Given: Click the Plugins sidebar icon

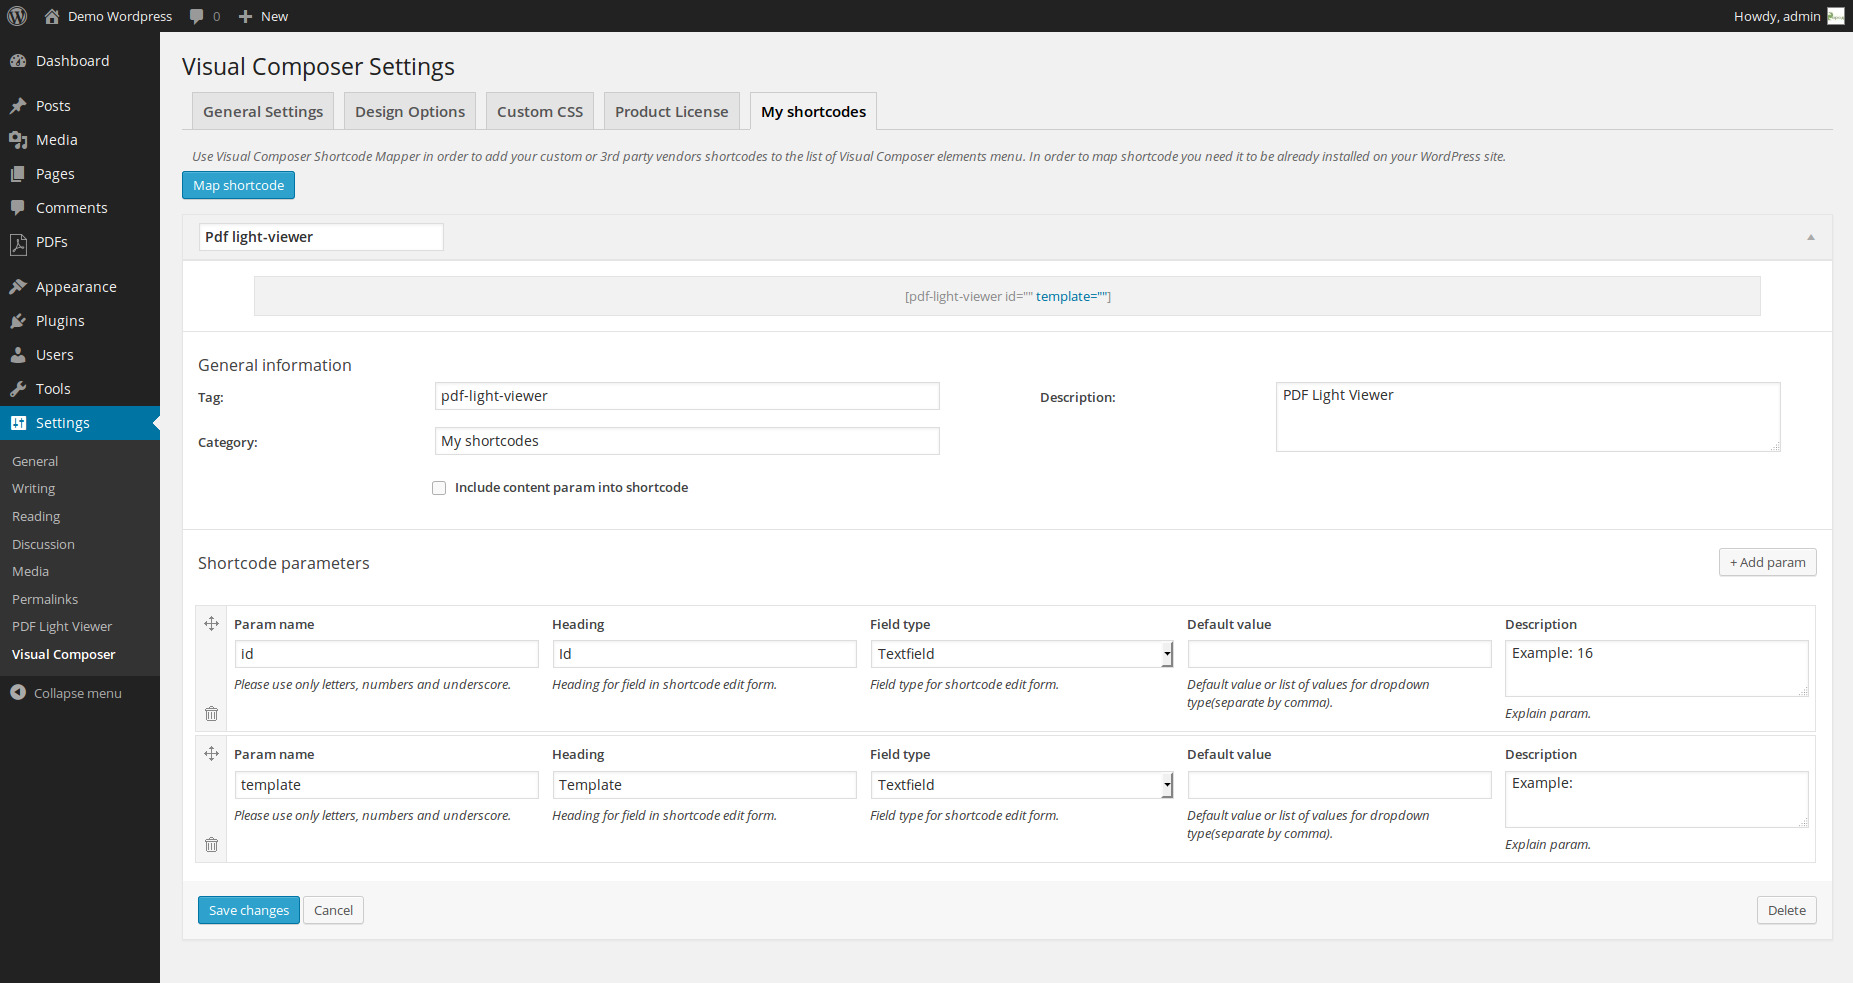Looking at the screenshot, I should 18,321.
